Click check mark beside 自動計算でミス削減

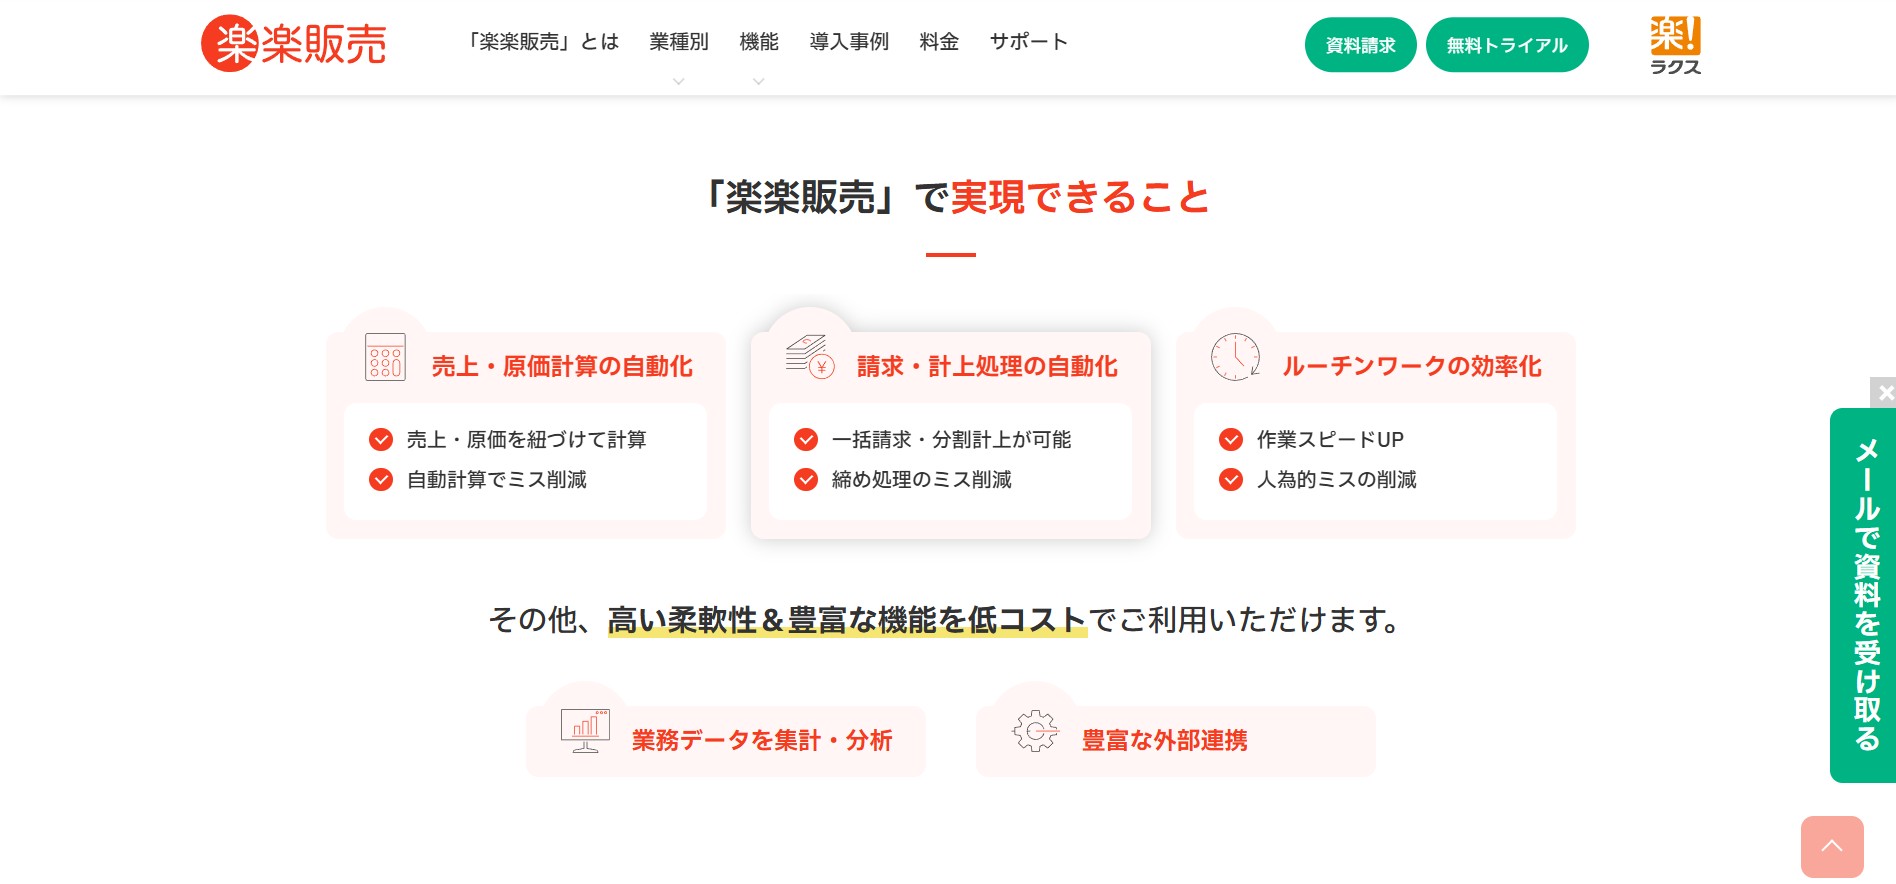(381, 480)
